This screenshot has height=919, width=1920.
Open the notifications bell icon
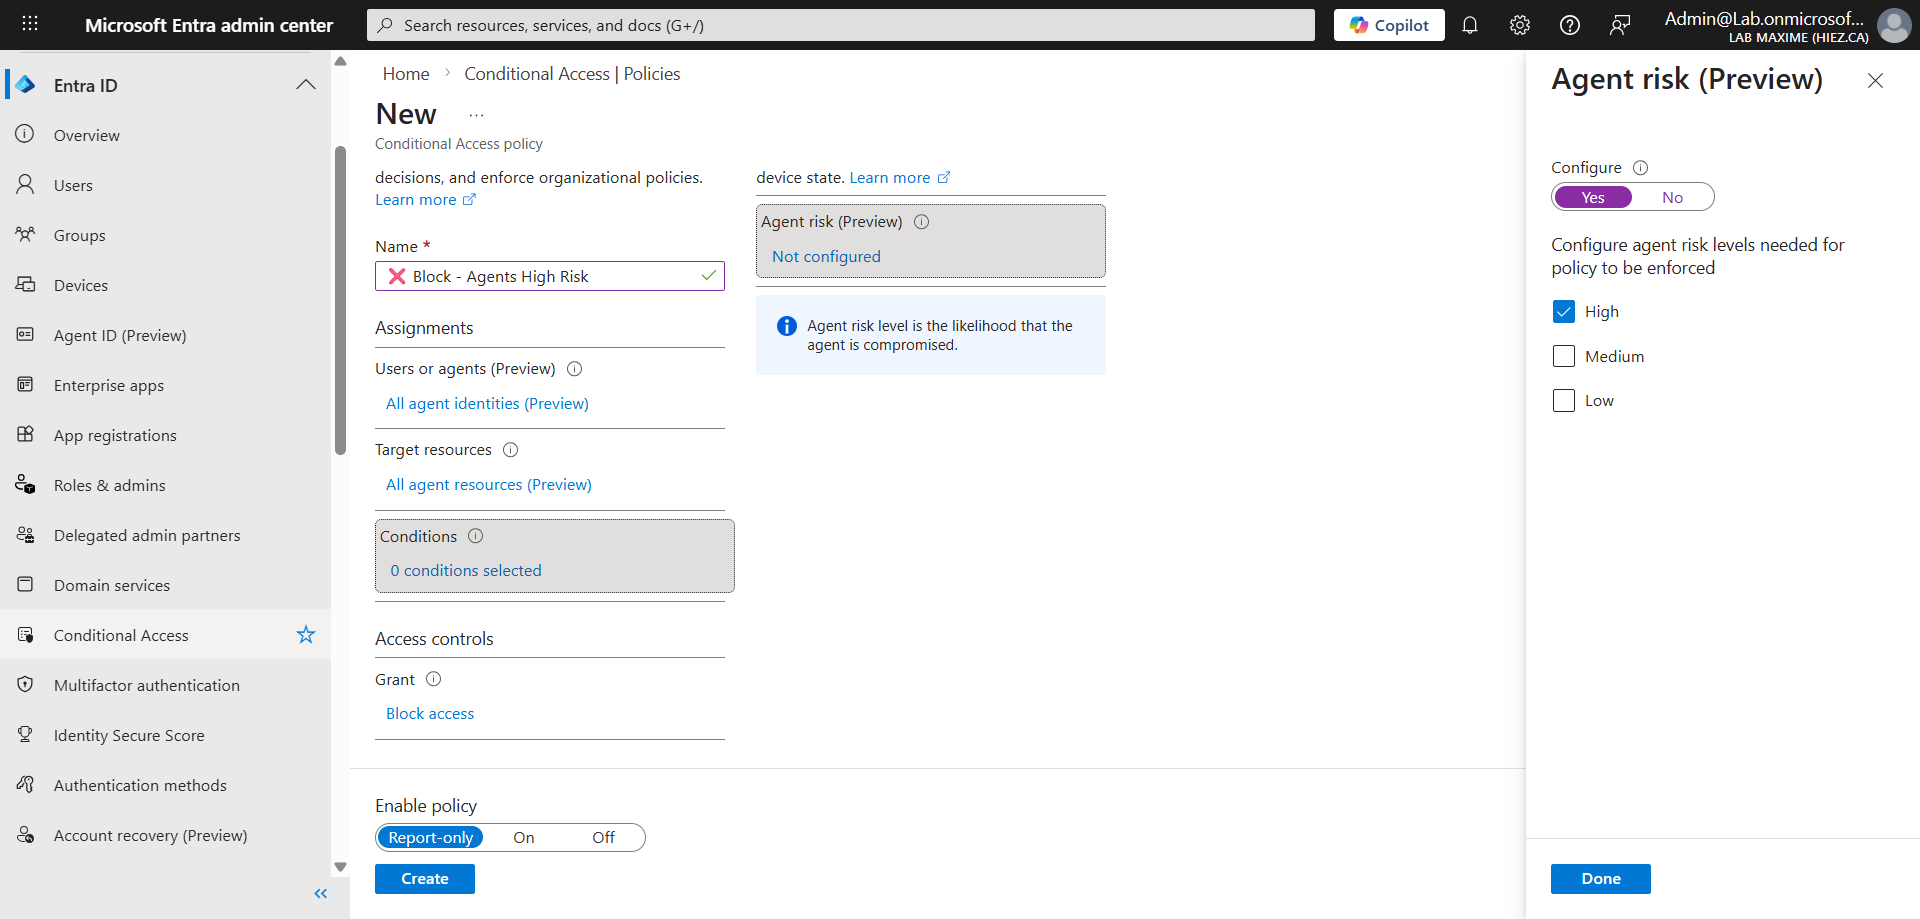pyautogui.click(x=1469, y=26)
